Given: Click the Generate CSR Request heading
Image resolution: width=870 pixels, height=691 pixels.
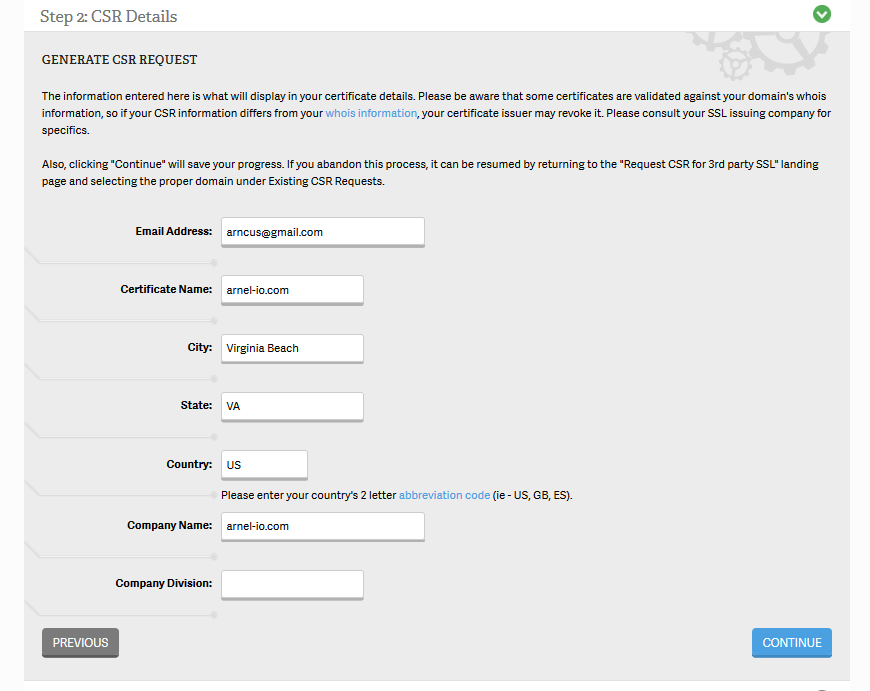Looking at the screenshot, I should 119,60.
